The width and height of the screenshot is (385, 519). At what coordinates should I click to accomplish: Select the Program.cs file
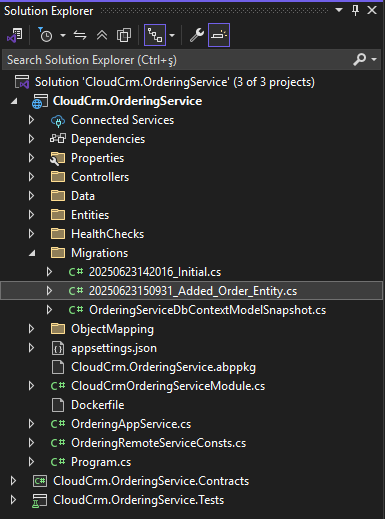(101, 462)
